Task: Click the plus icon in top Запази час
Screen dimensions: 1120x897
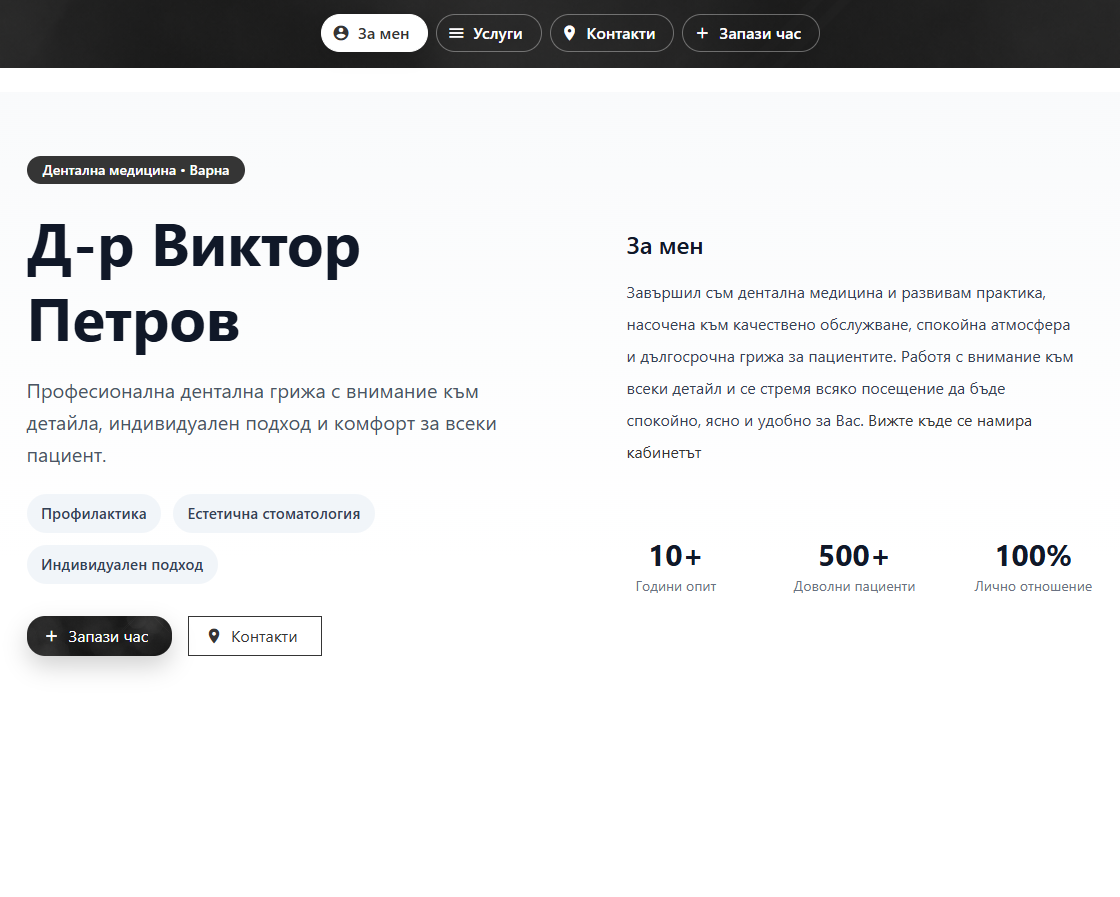Action: [702, 33]
